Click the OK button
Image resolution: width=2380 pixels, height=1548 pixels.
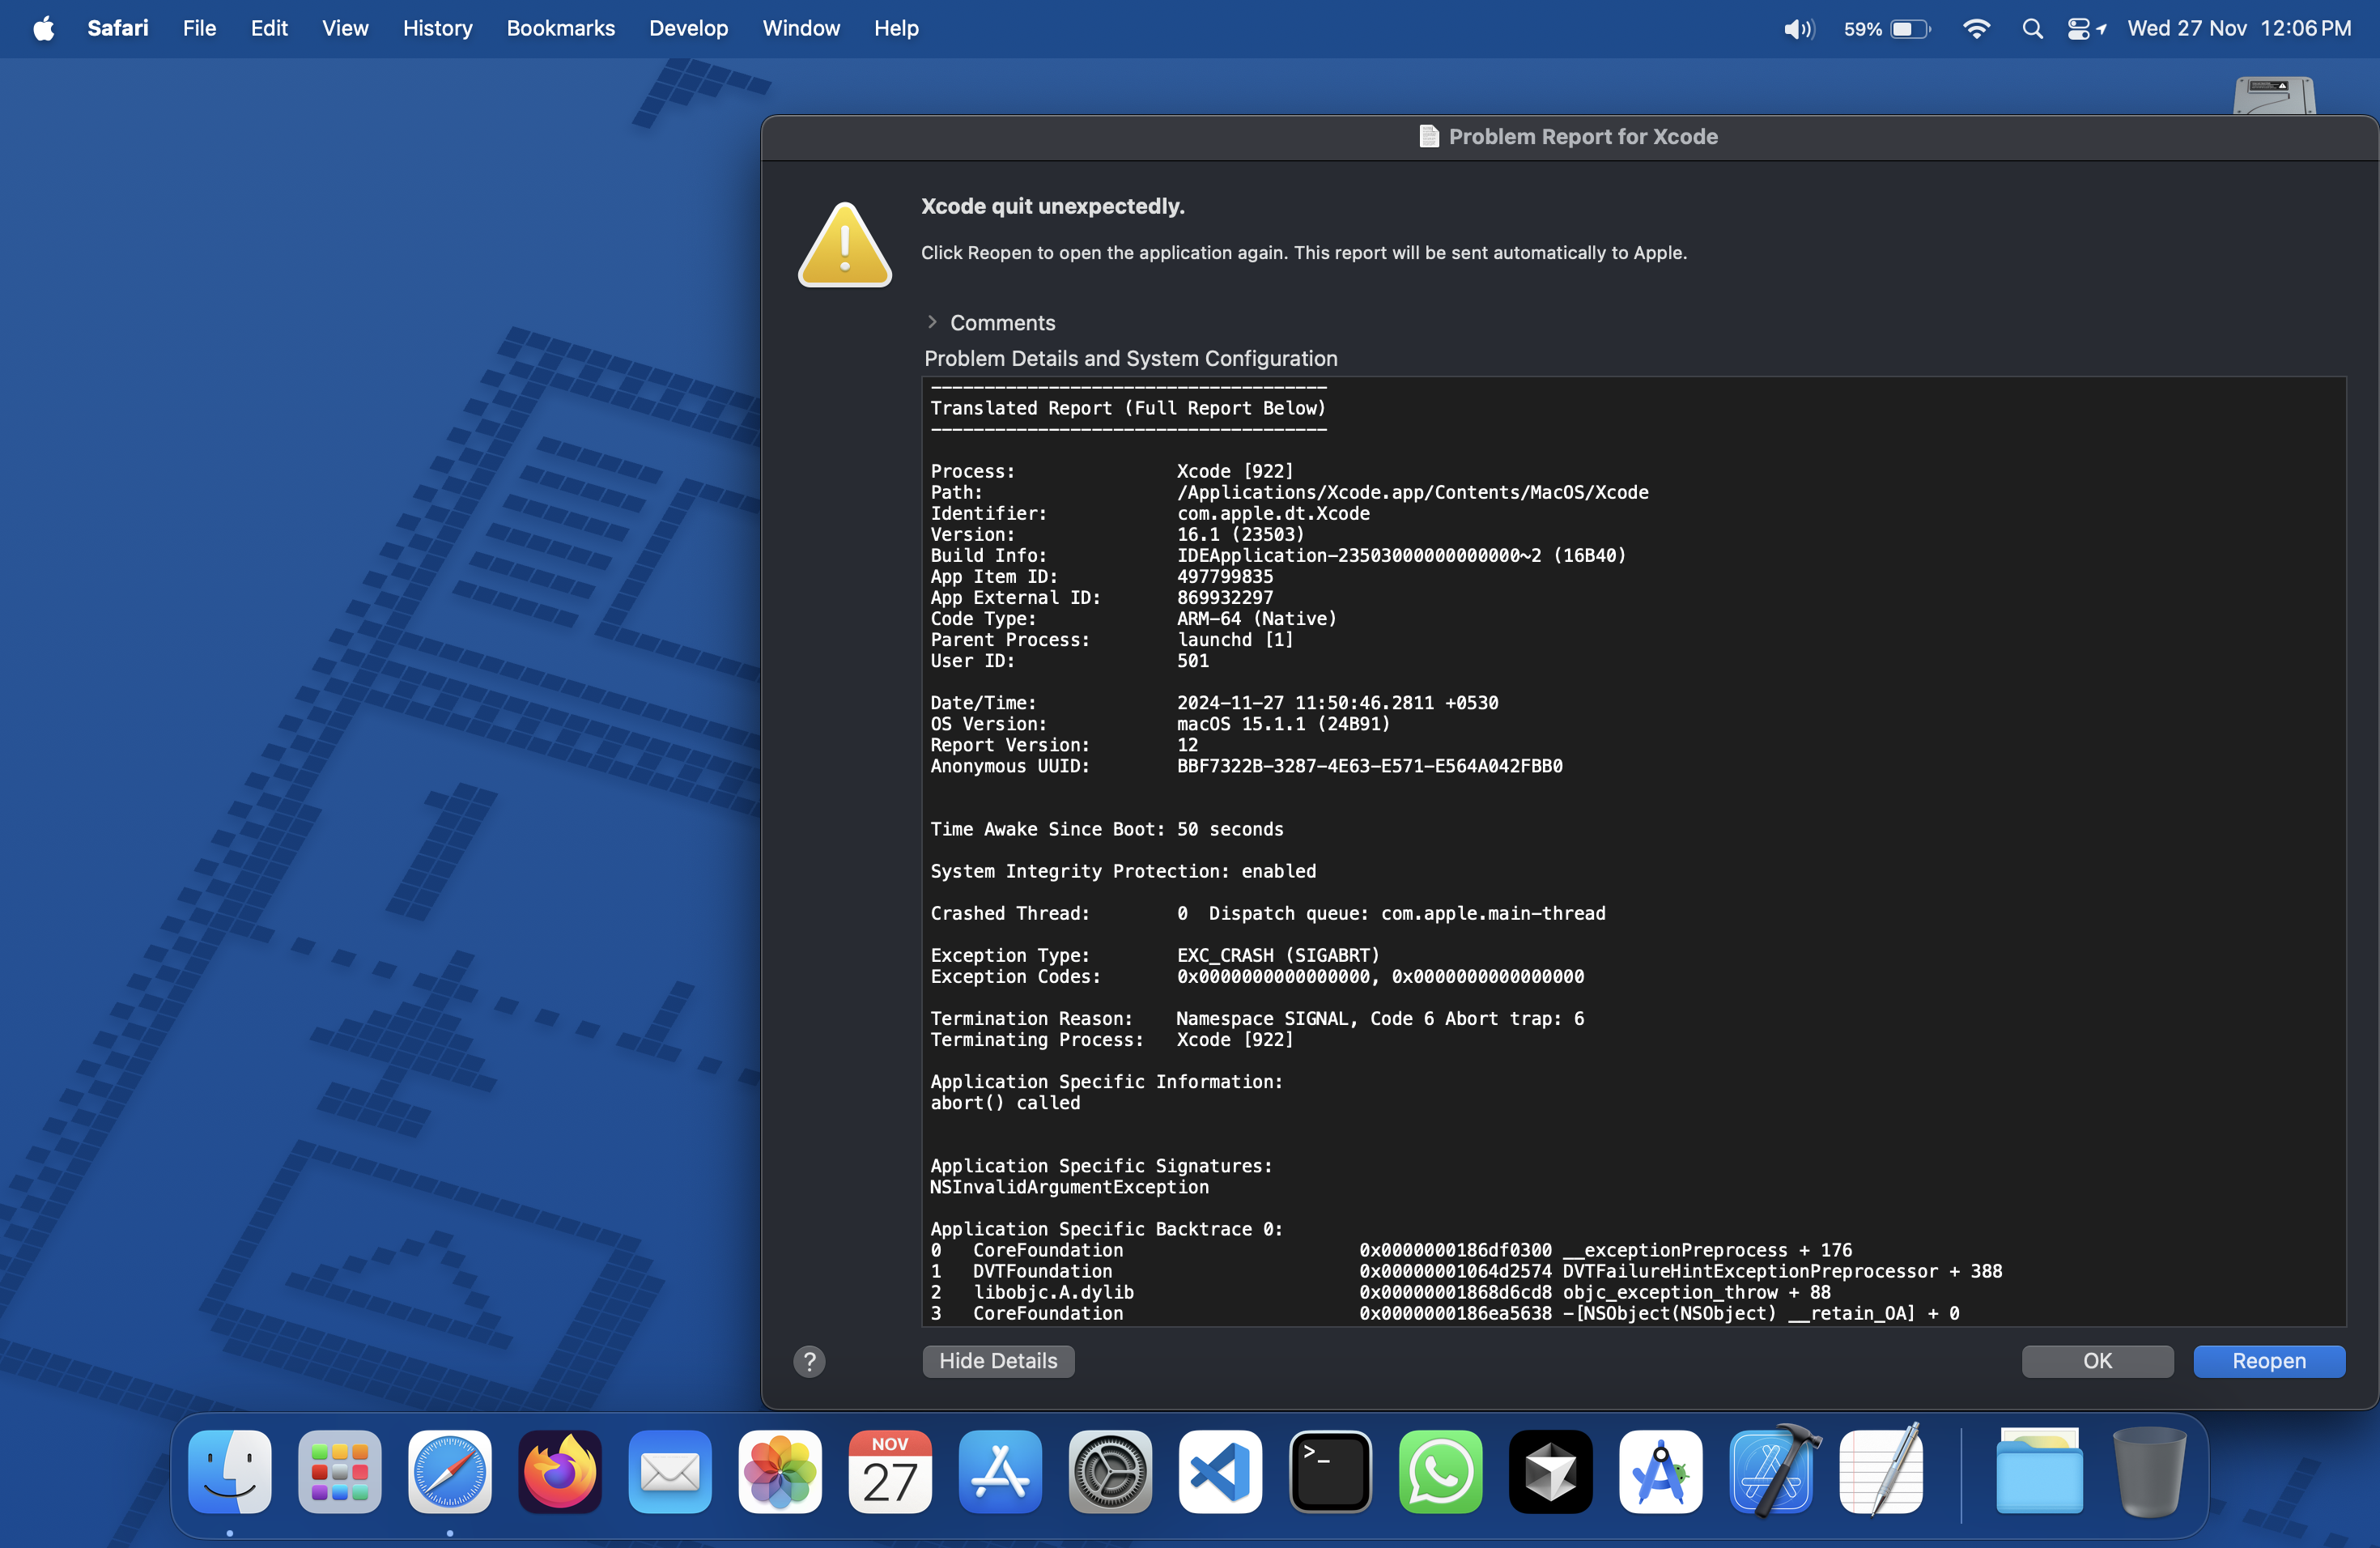pyautogui.click(x=2097, y=1360)
